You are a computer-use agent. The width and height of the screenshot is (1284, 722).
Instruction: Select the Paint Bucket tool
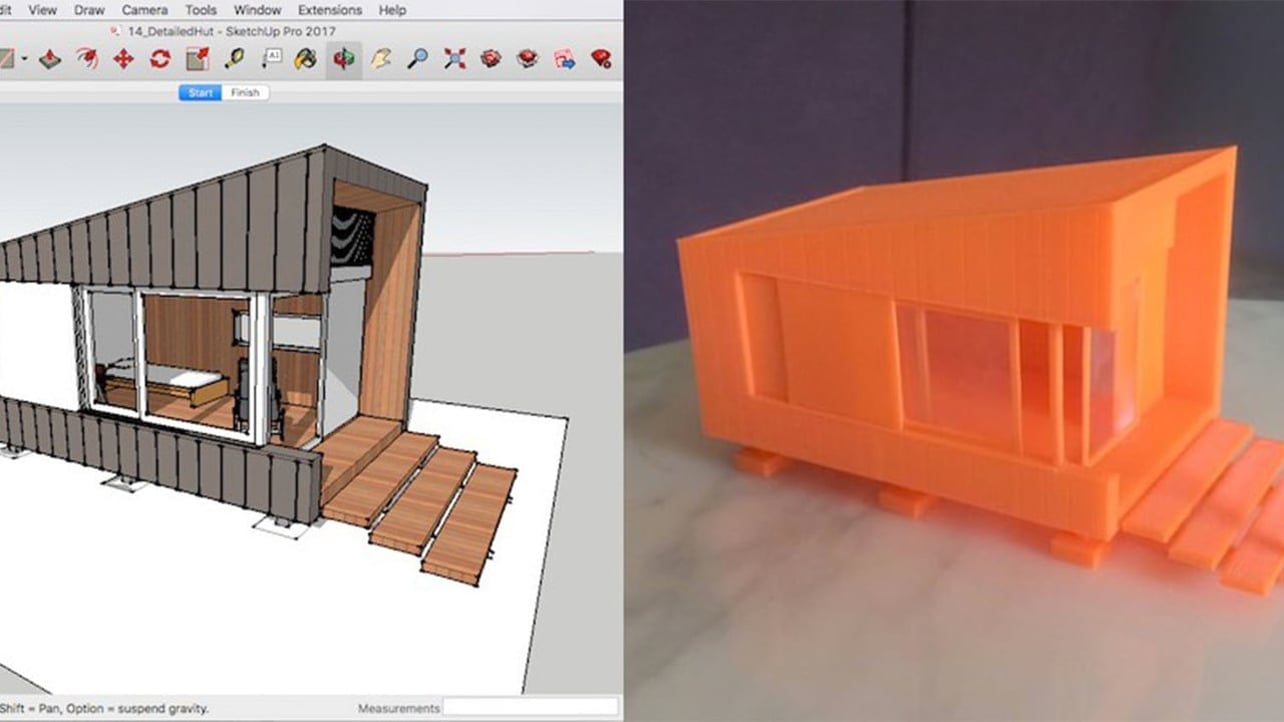pos(306,59)
